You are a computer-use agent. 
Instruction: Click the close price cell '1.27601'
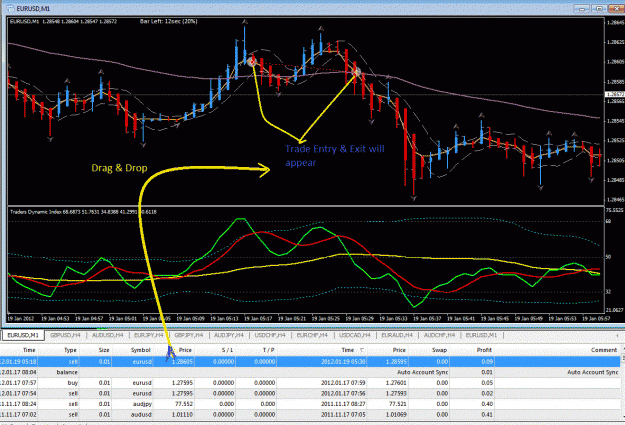tap(395, 383)
